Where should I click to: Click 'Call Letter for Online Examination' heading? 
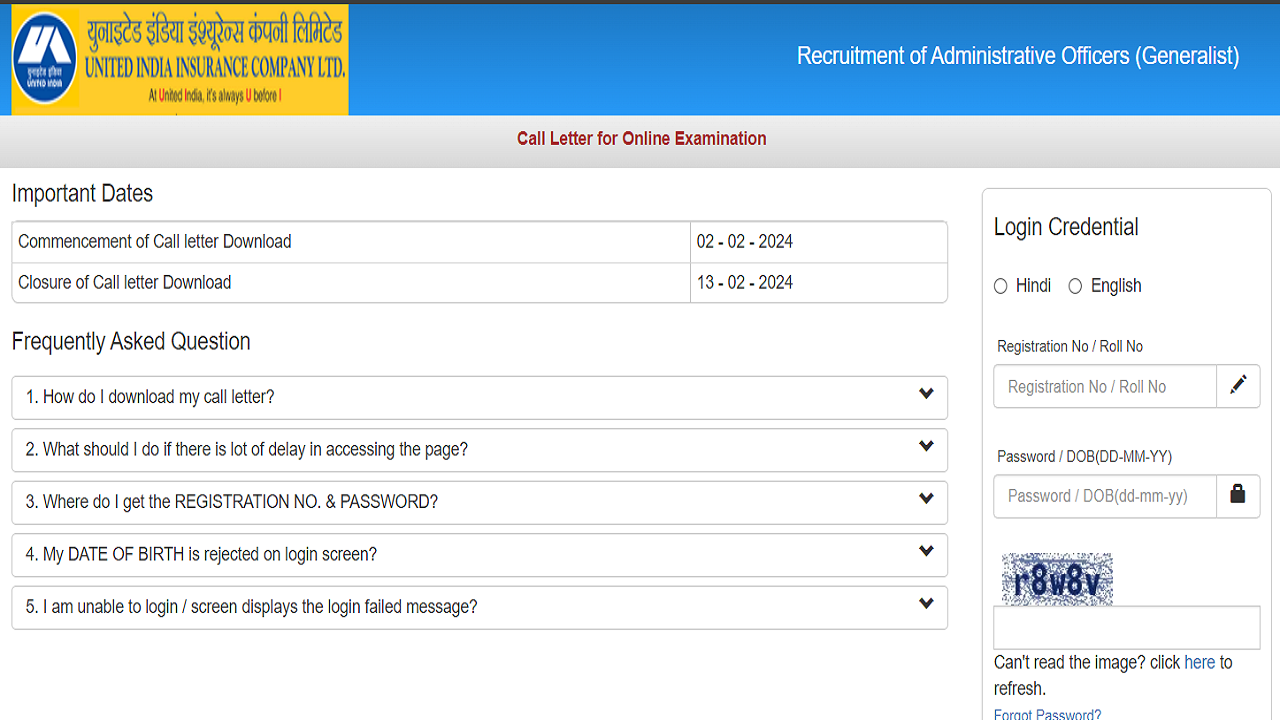[641, 139]
